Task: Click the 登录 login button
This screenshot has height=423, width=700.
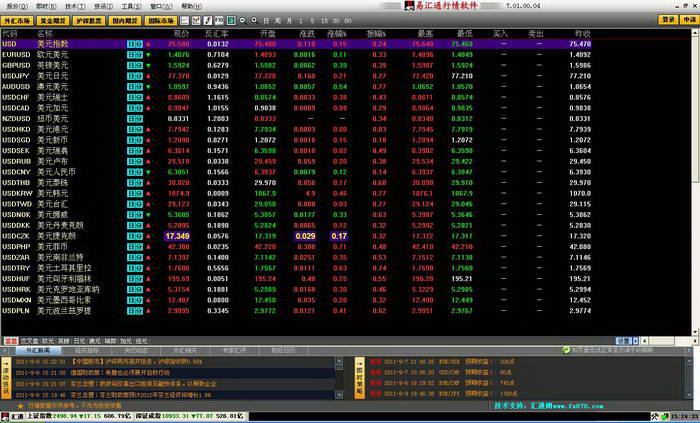Action: [x=668, y=20]
